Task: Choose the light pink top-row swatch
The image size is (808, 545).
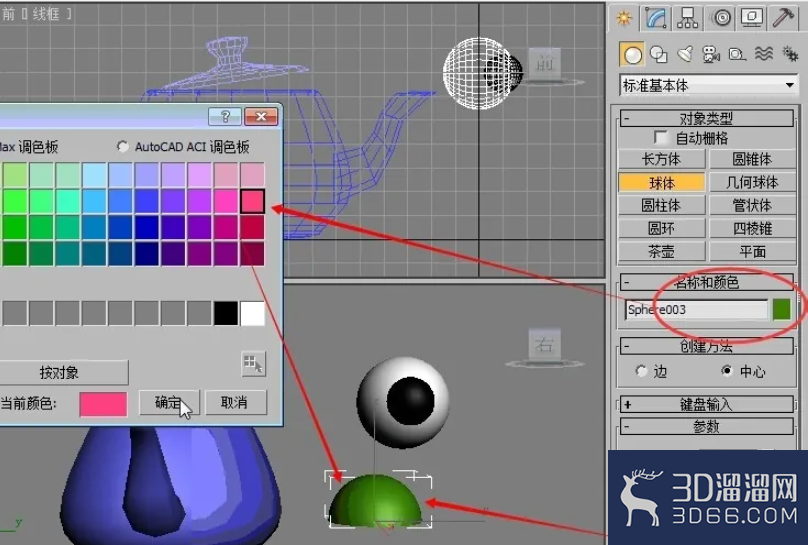Action: (x=252, y=175)
